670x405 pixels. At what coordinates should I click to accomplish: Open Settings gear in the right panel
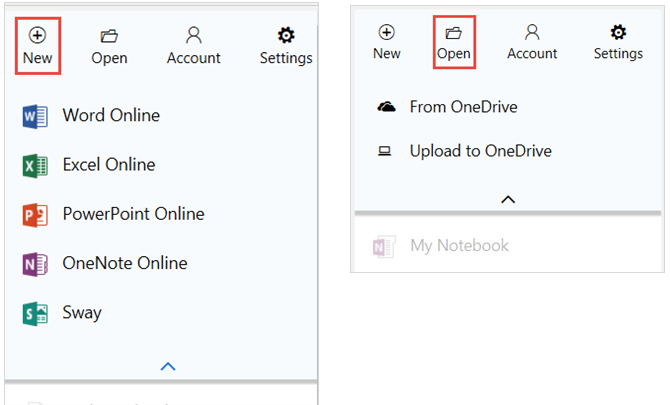[x=618, y=42]
